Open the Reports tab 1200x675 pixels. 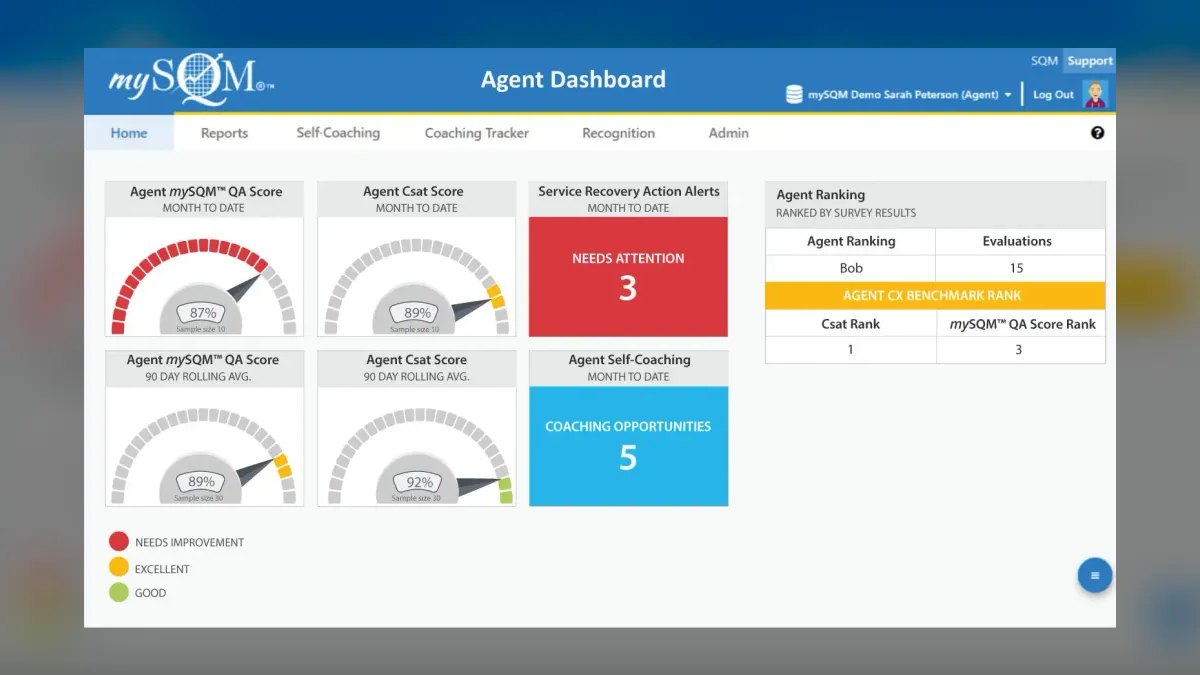224,133
